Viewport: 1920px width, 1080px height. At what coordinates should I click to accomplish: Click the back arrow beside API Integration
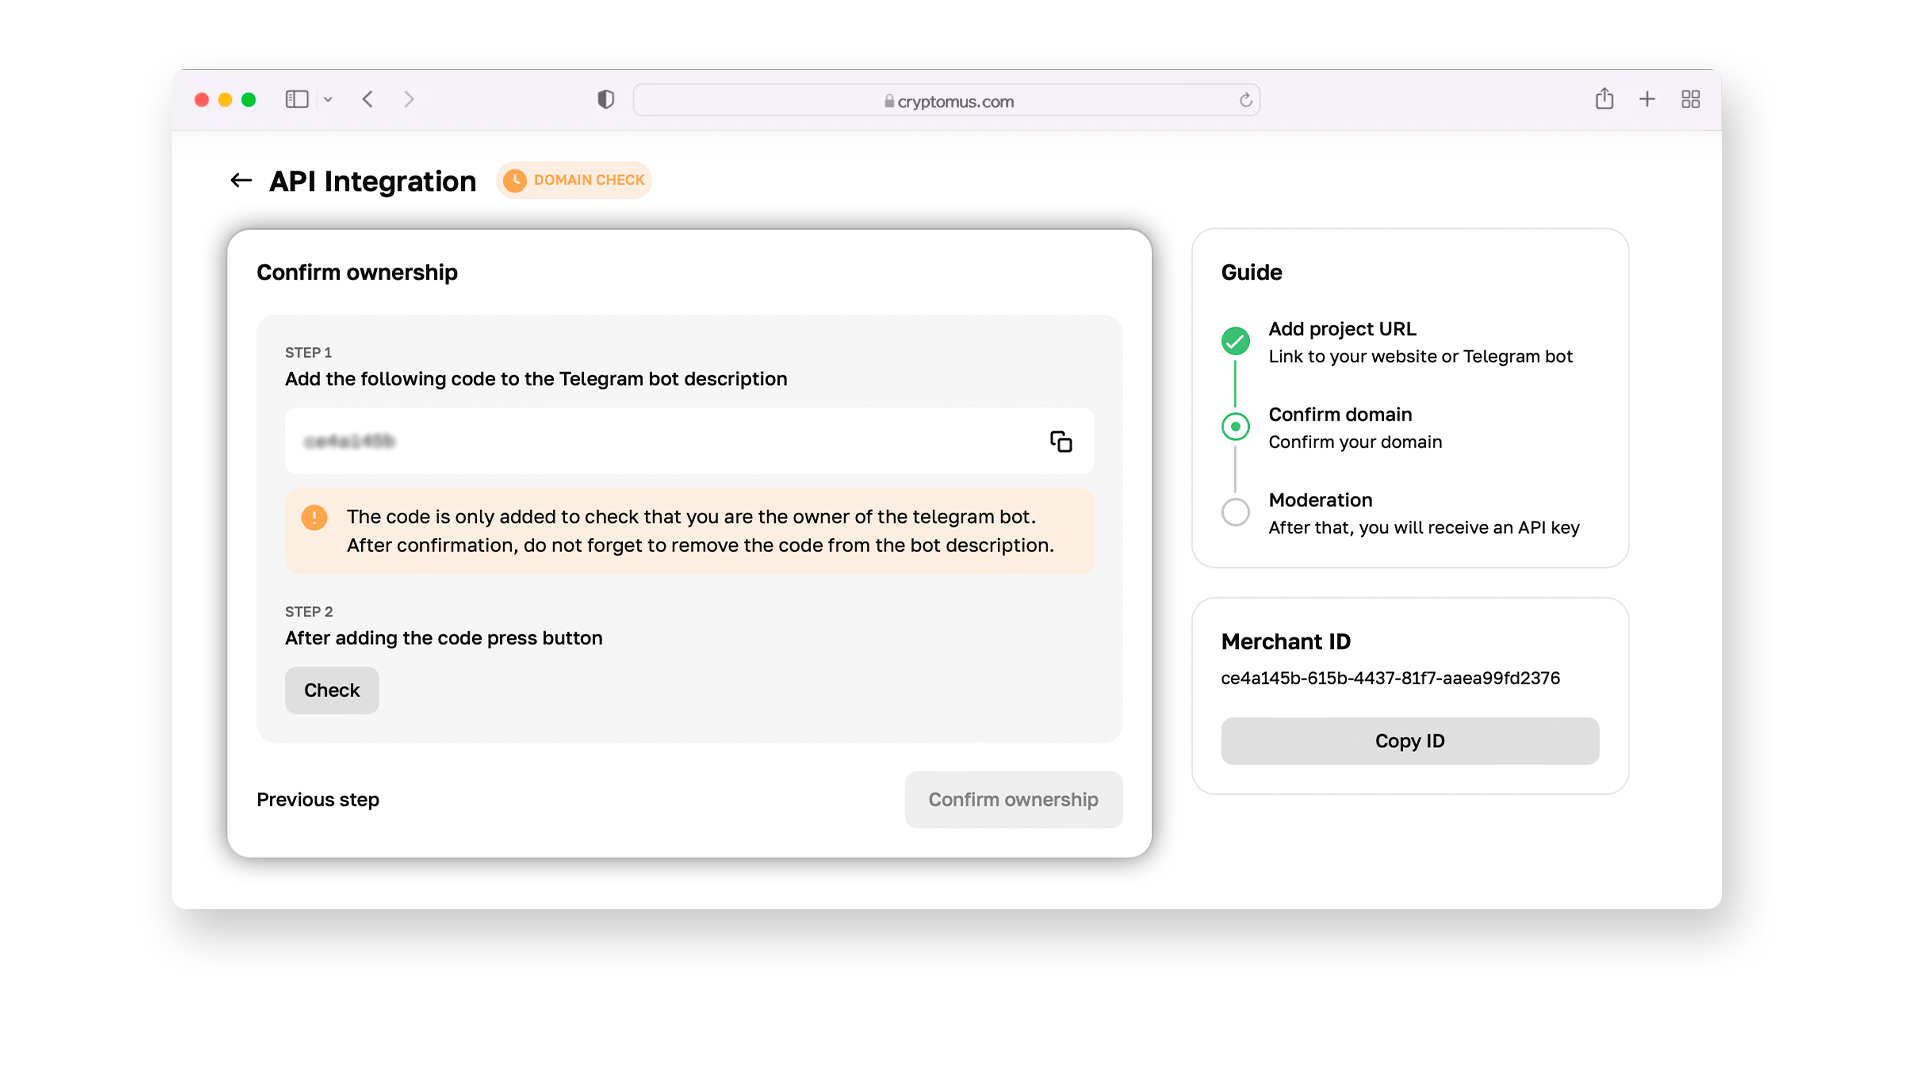[240, 180]
